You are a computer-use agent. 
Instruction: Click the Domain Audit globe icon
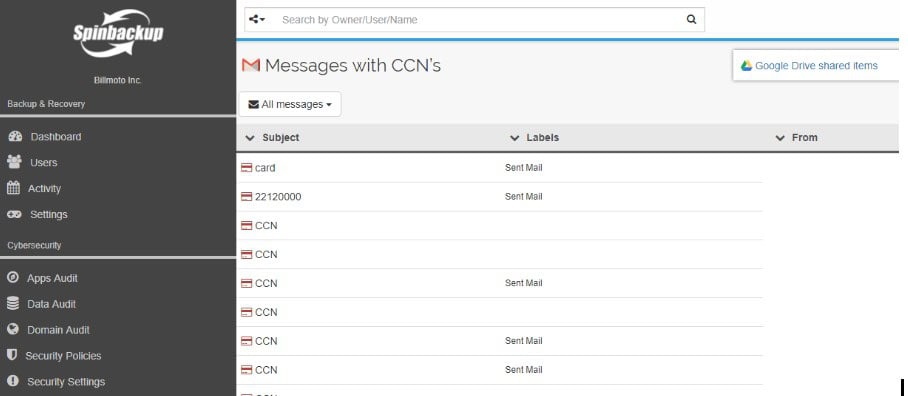[x=13, y=329]
